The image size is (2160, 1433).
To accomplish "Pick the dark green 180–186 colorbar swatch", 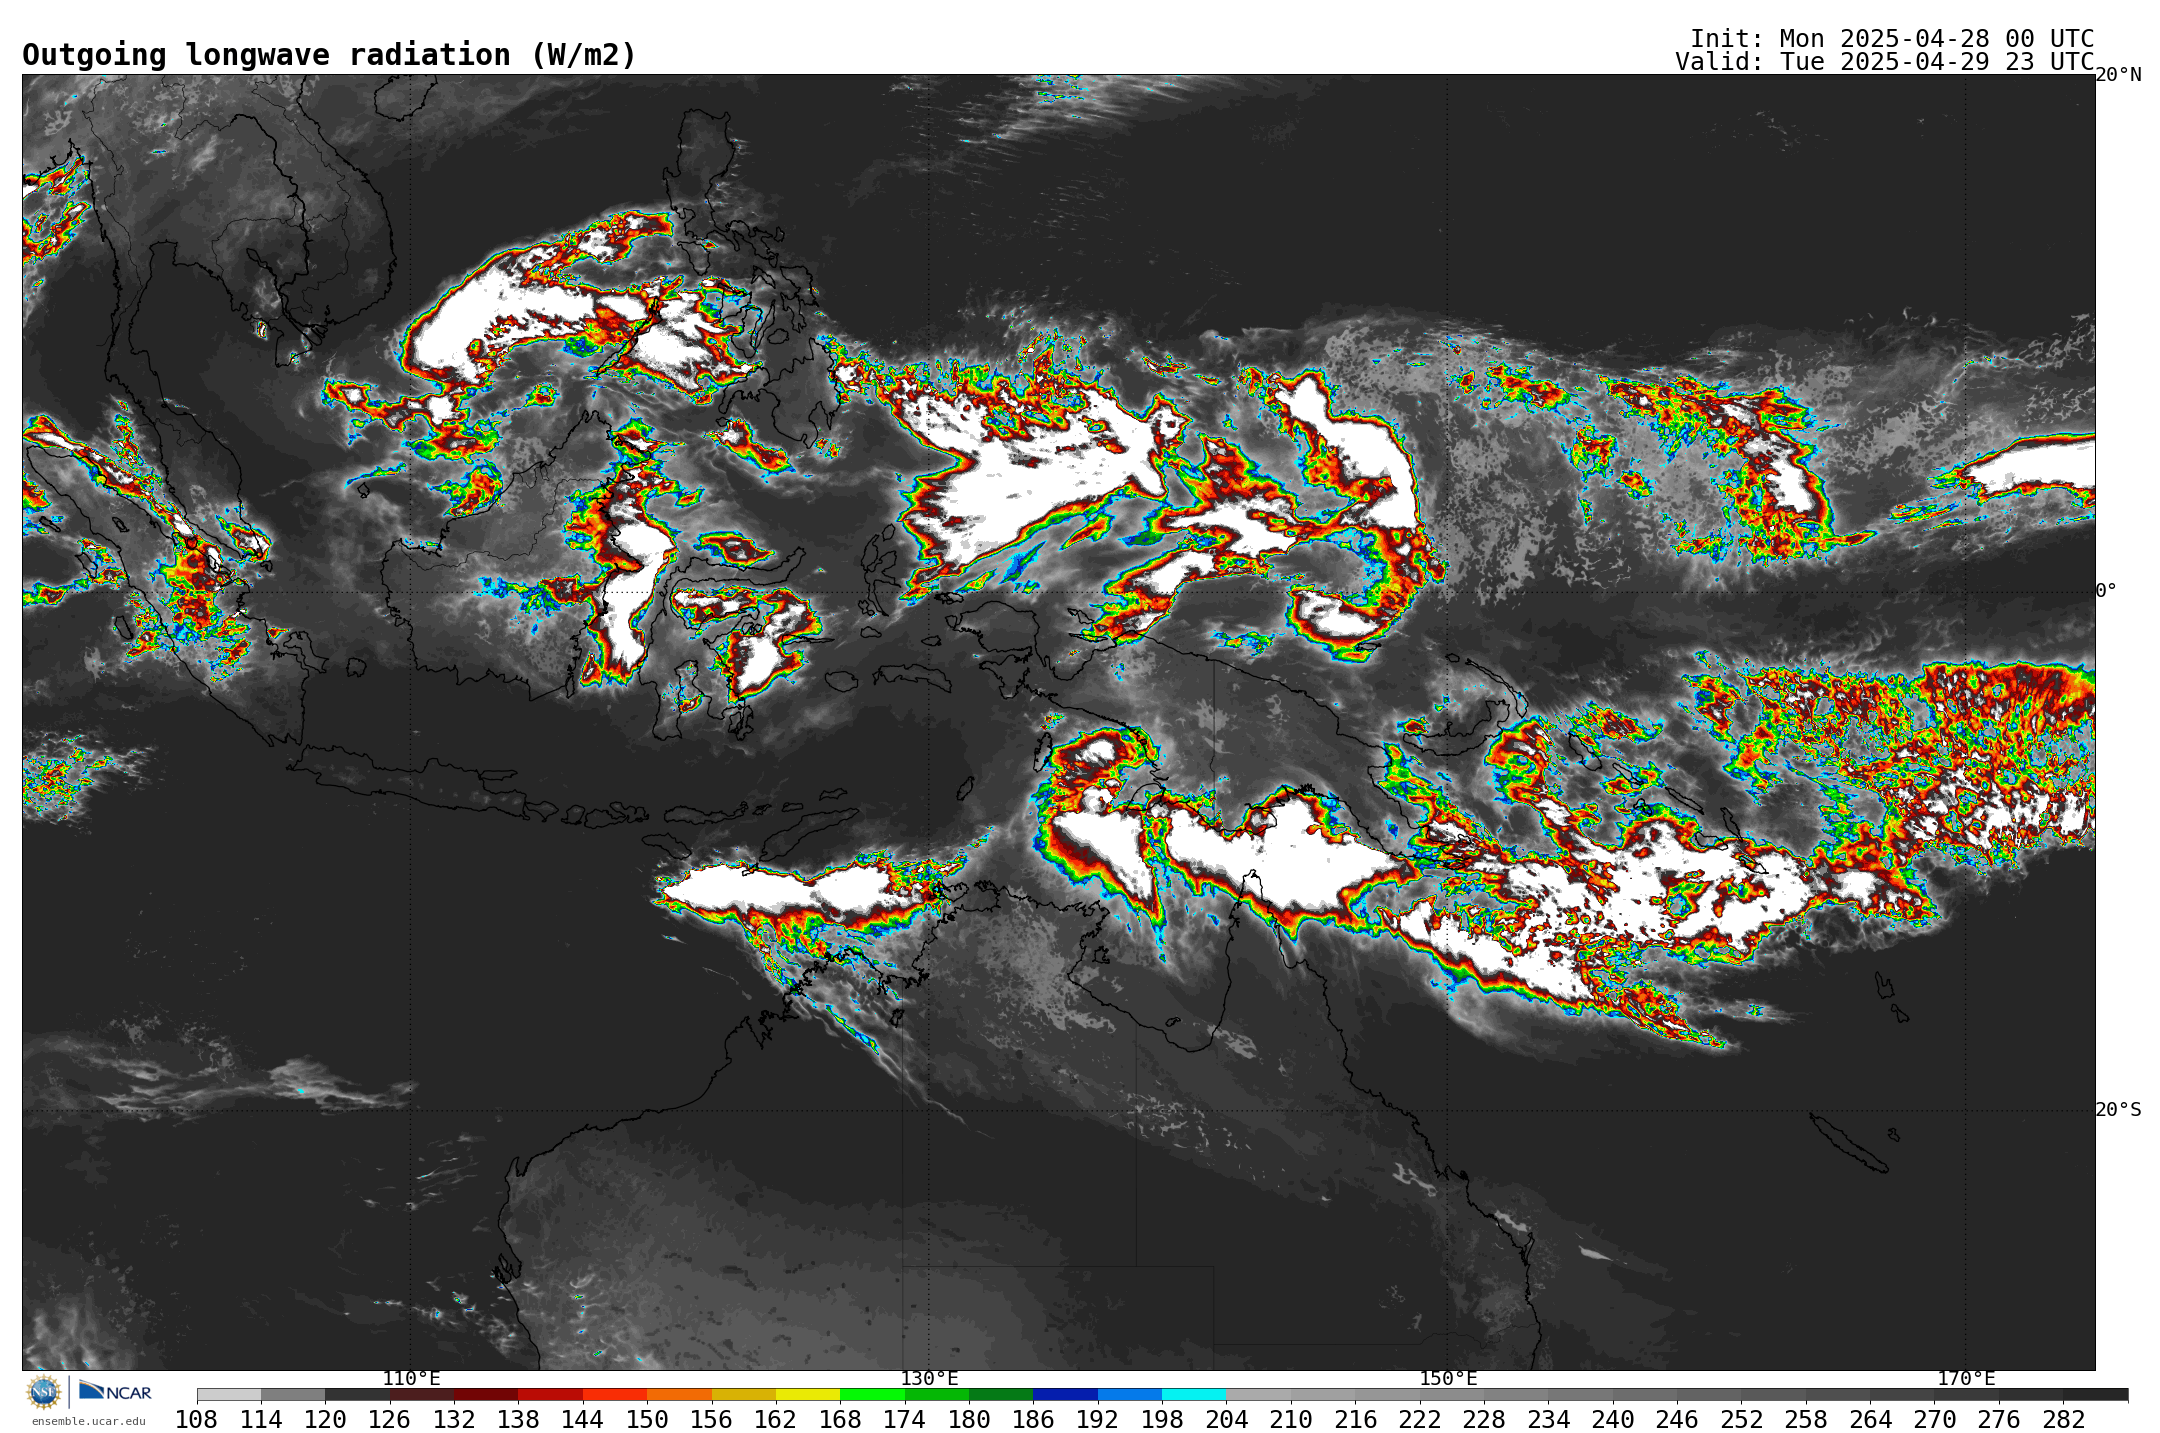I will [1001, 1394].
